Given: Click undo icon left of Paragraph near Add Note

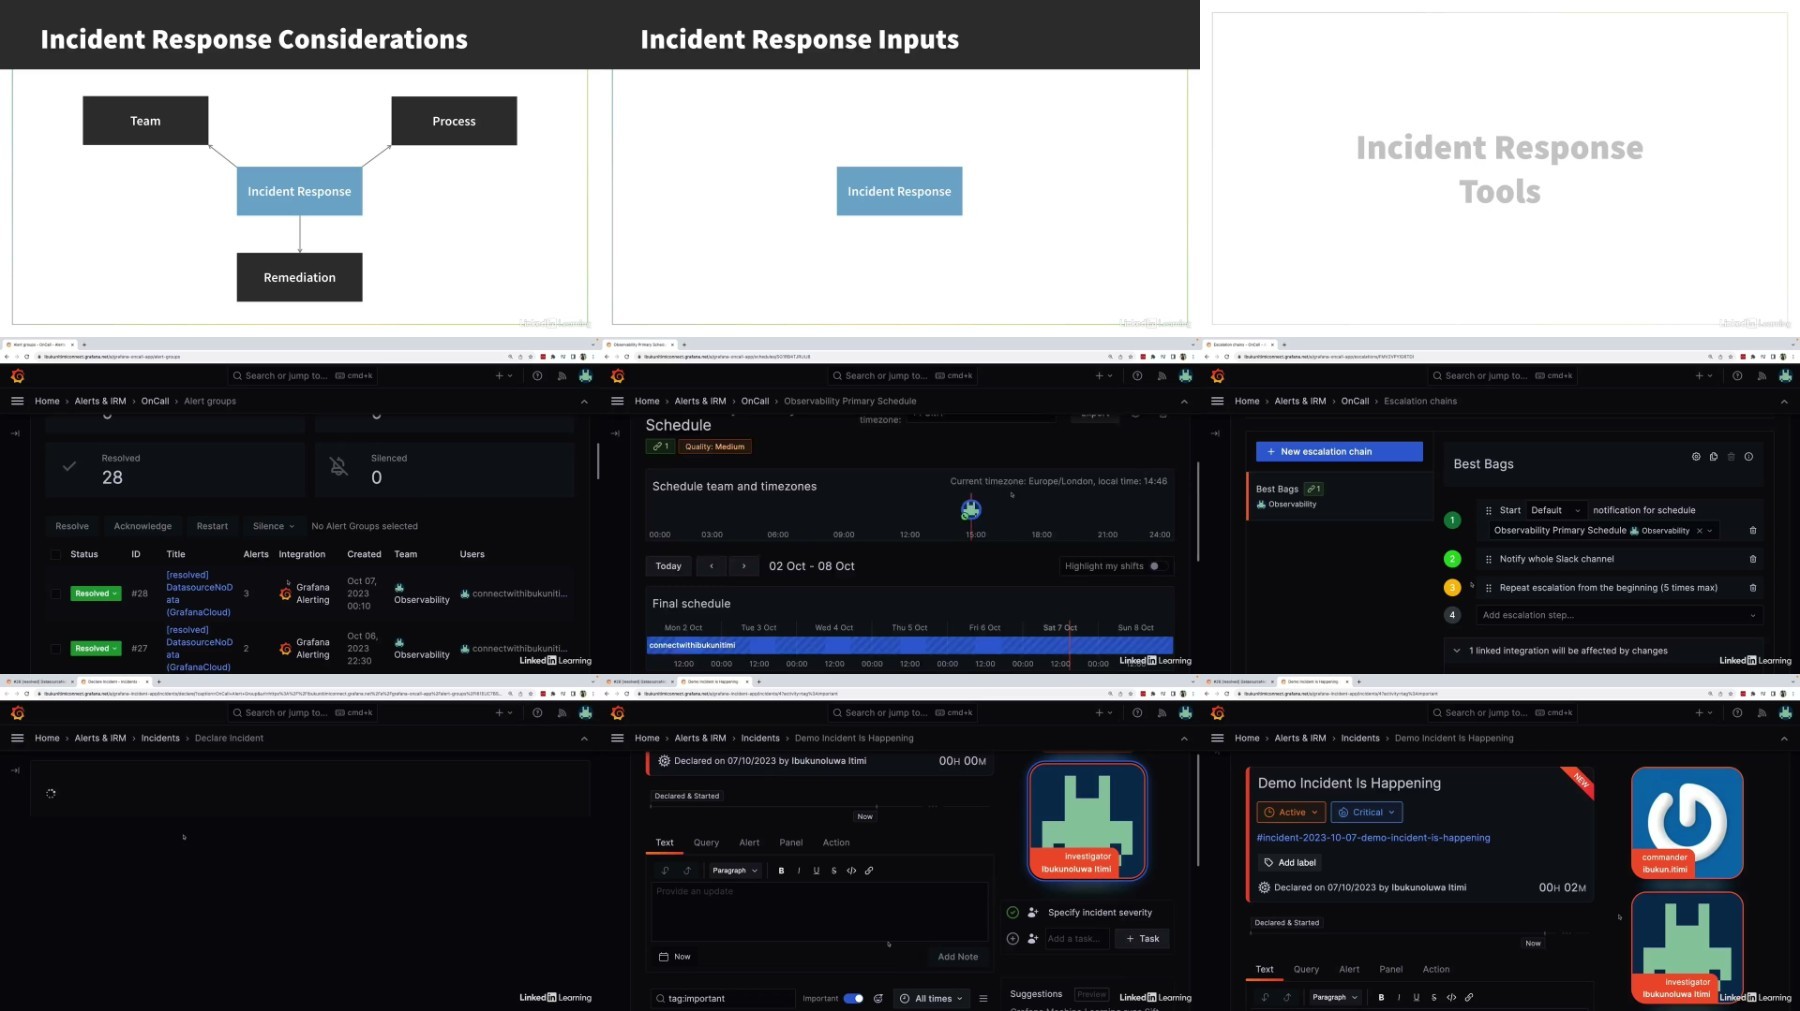Looking at the screenshot, I should click(665, 871).
